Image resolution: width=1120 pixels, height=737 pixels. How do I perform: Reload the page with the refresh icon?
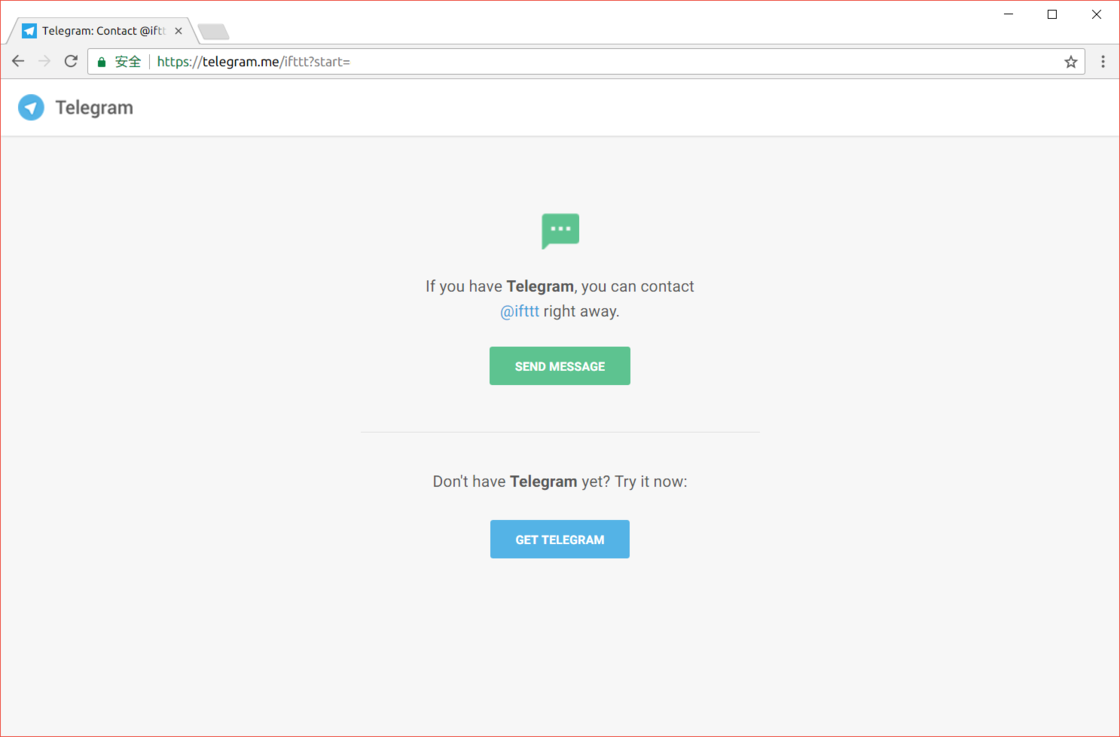pos(71,61)
